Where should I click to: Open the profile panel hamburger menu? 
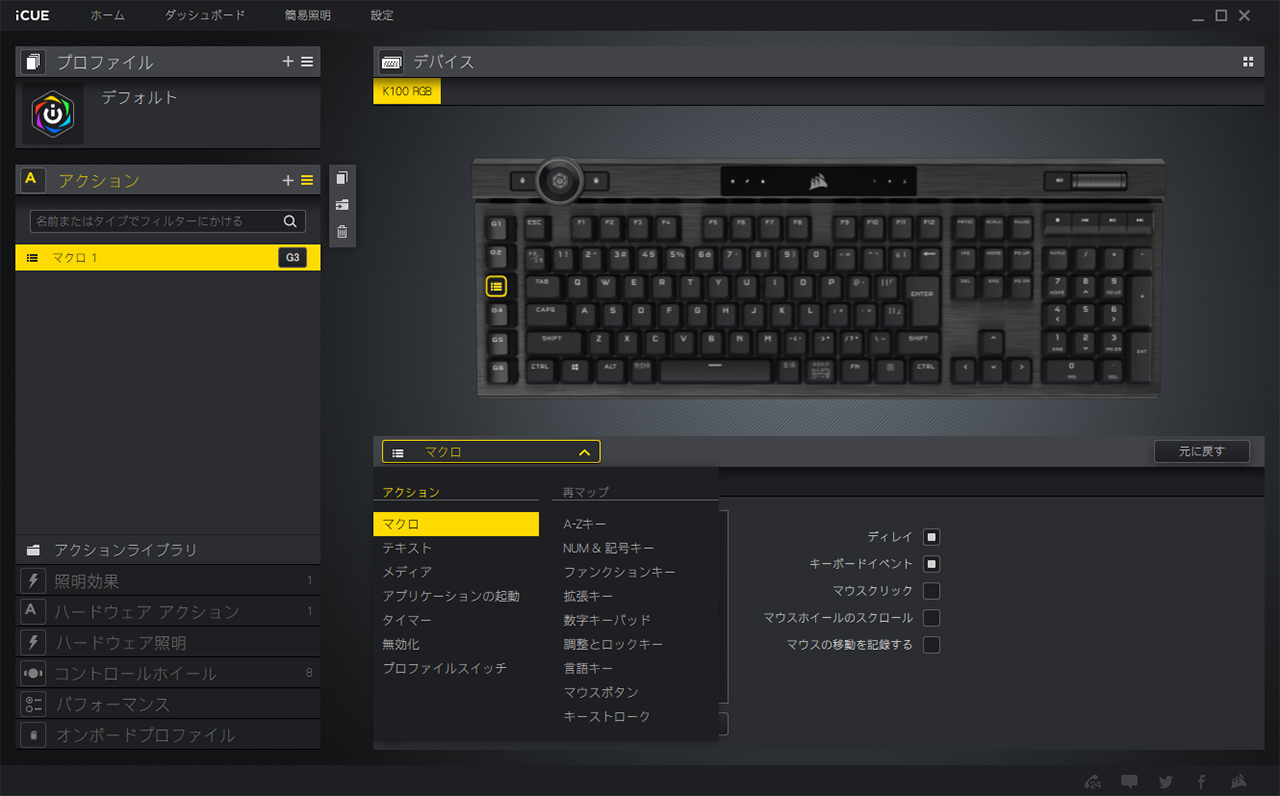307,62
